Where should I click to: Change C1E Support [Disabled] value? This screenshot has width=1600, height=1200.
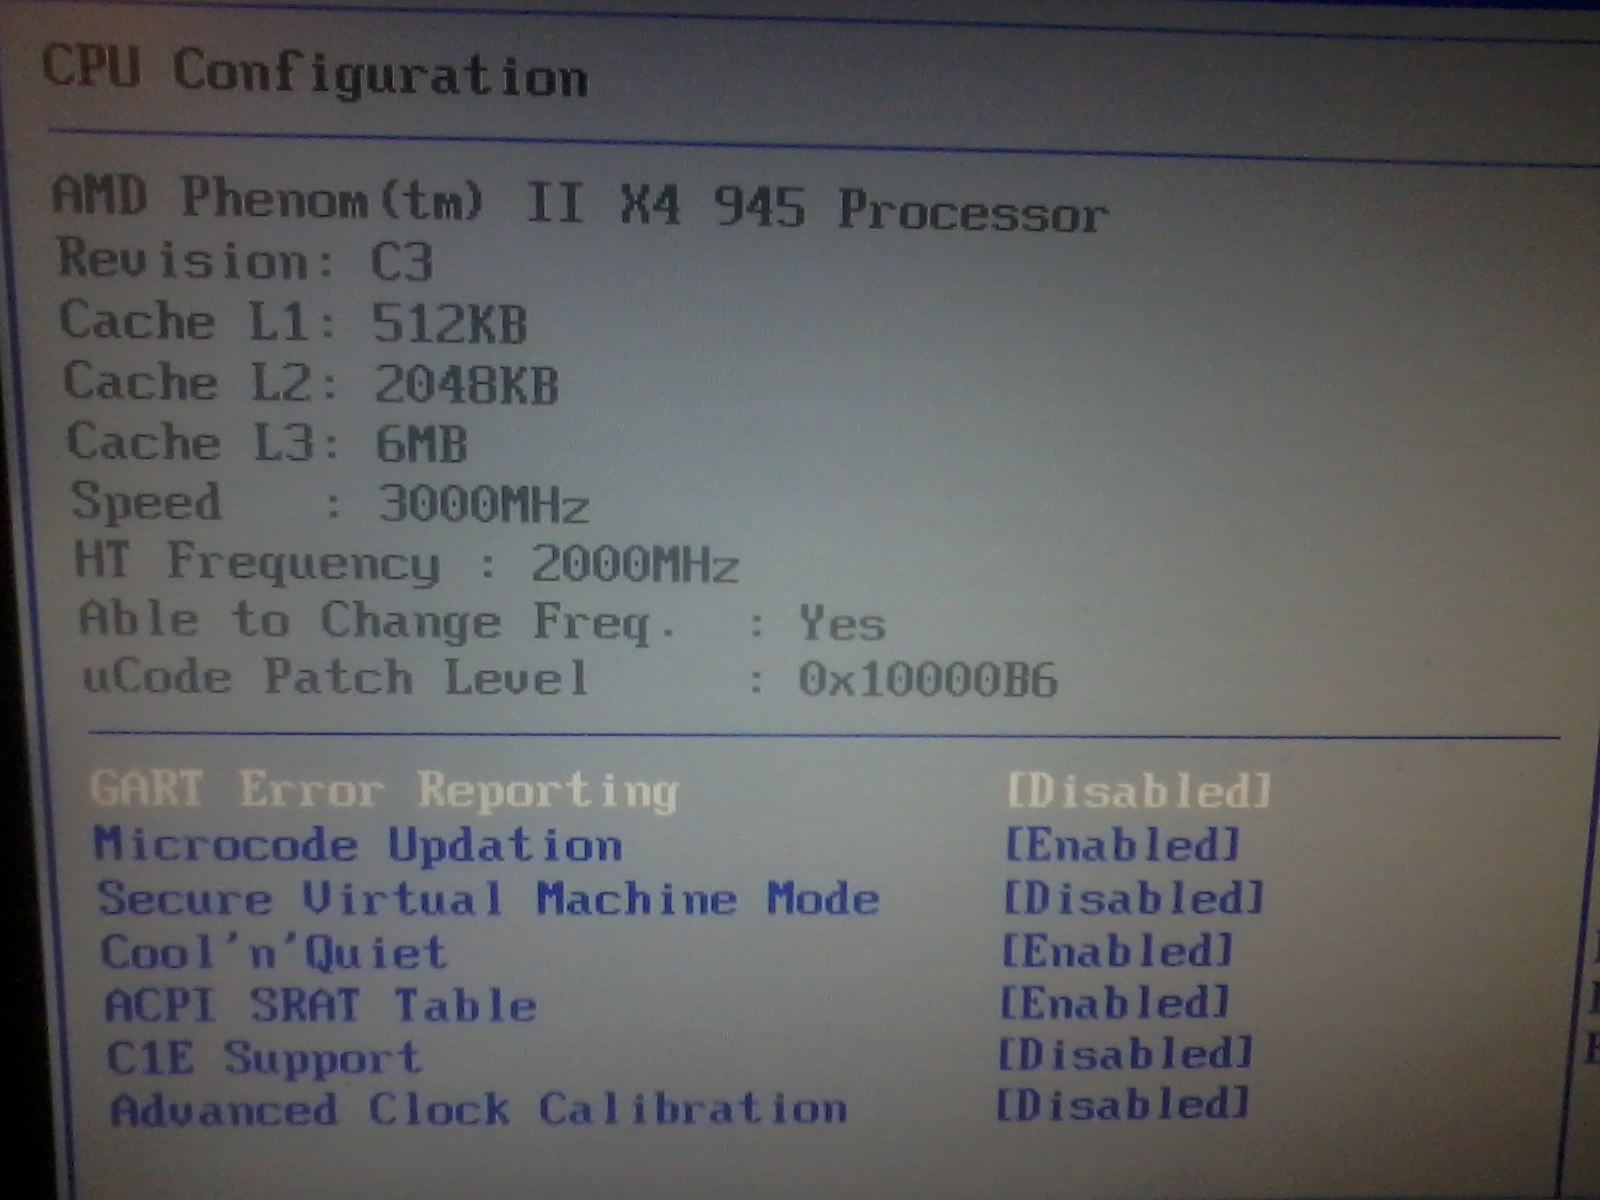click(1125, 1053)
